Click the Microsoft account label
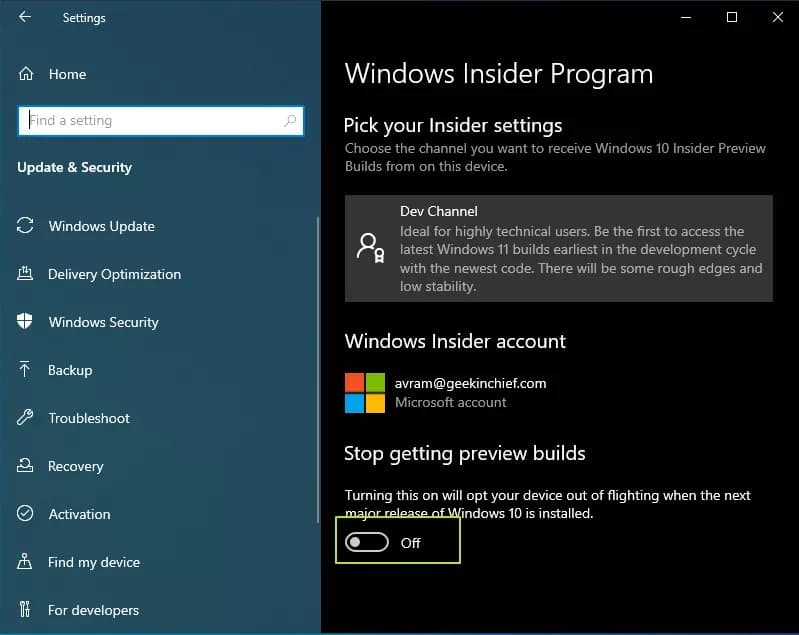 coord(450,403)
